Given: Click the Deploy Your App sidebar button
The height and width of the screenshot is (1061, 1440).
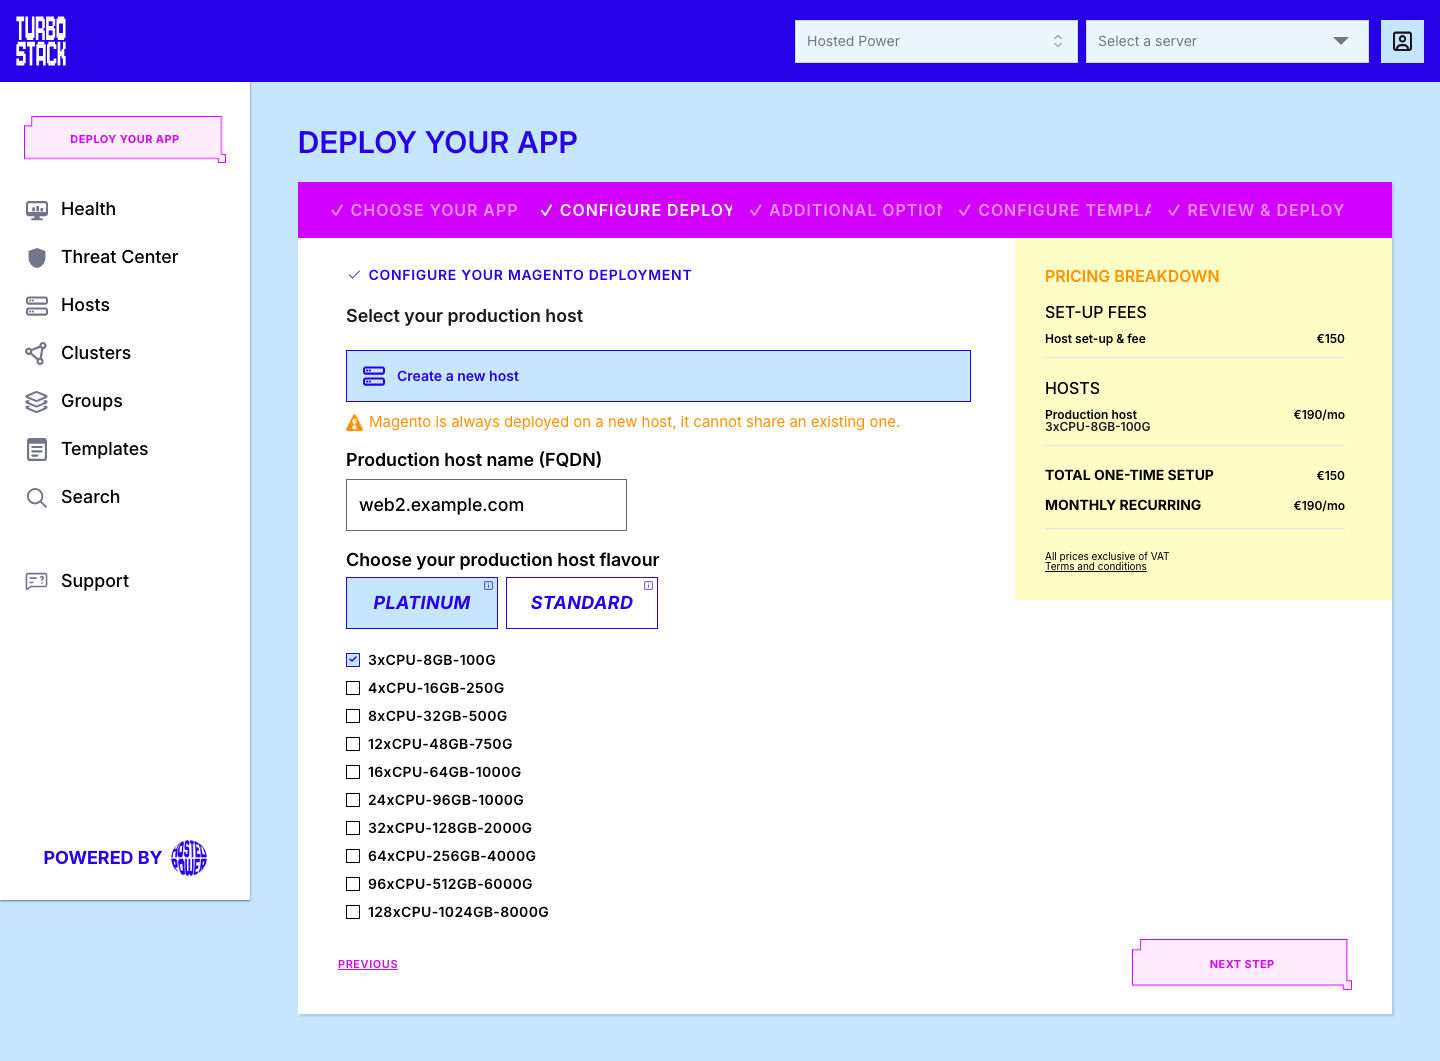Looking at the screenshot, I should coord(125,139).
